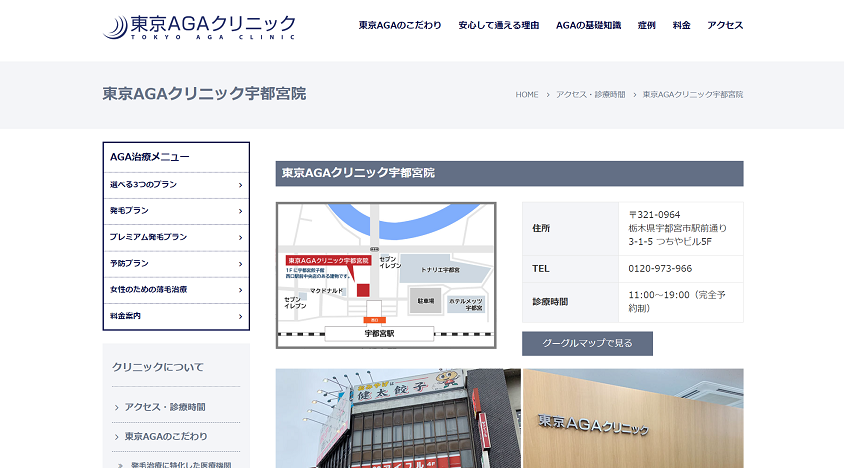This screenshot has height=468, width=844.
Task: Expand 選べる3つのプラン in sidebar menu
Action: [x=176, y=185]
